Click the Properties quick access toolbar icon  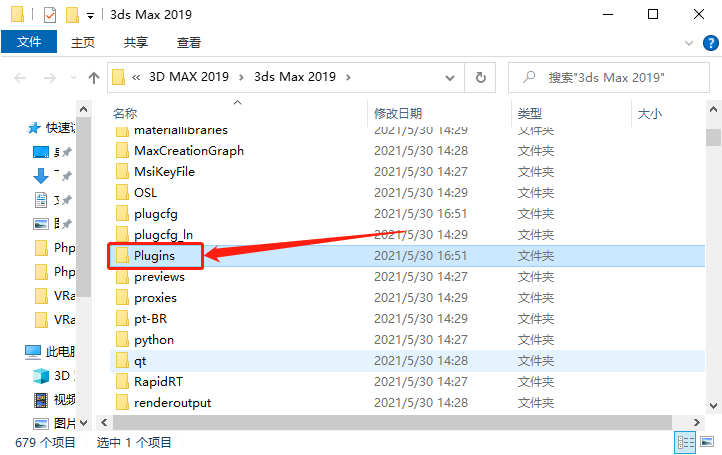pos(50,15)
